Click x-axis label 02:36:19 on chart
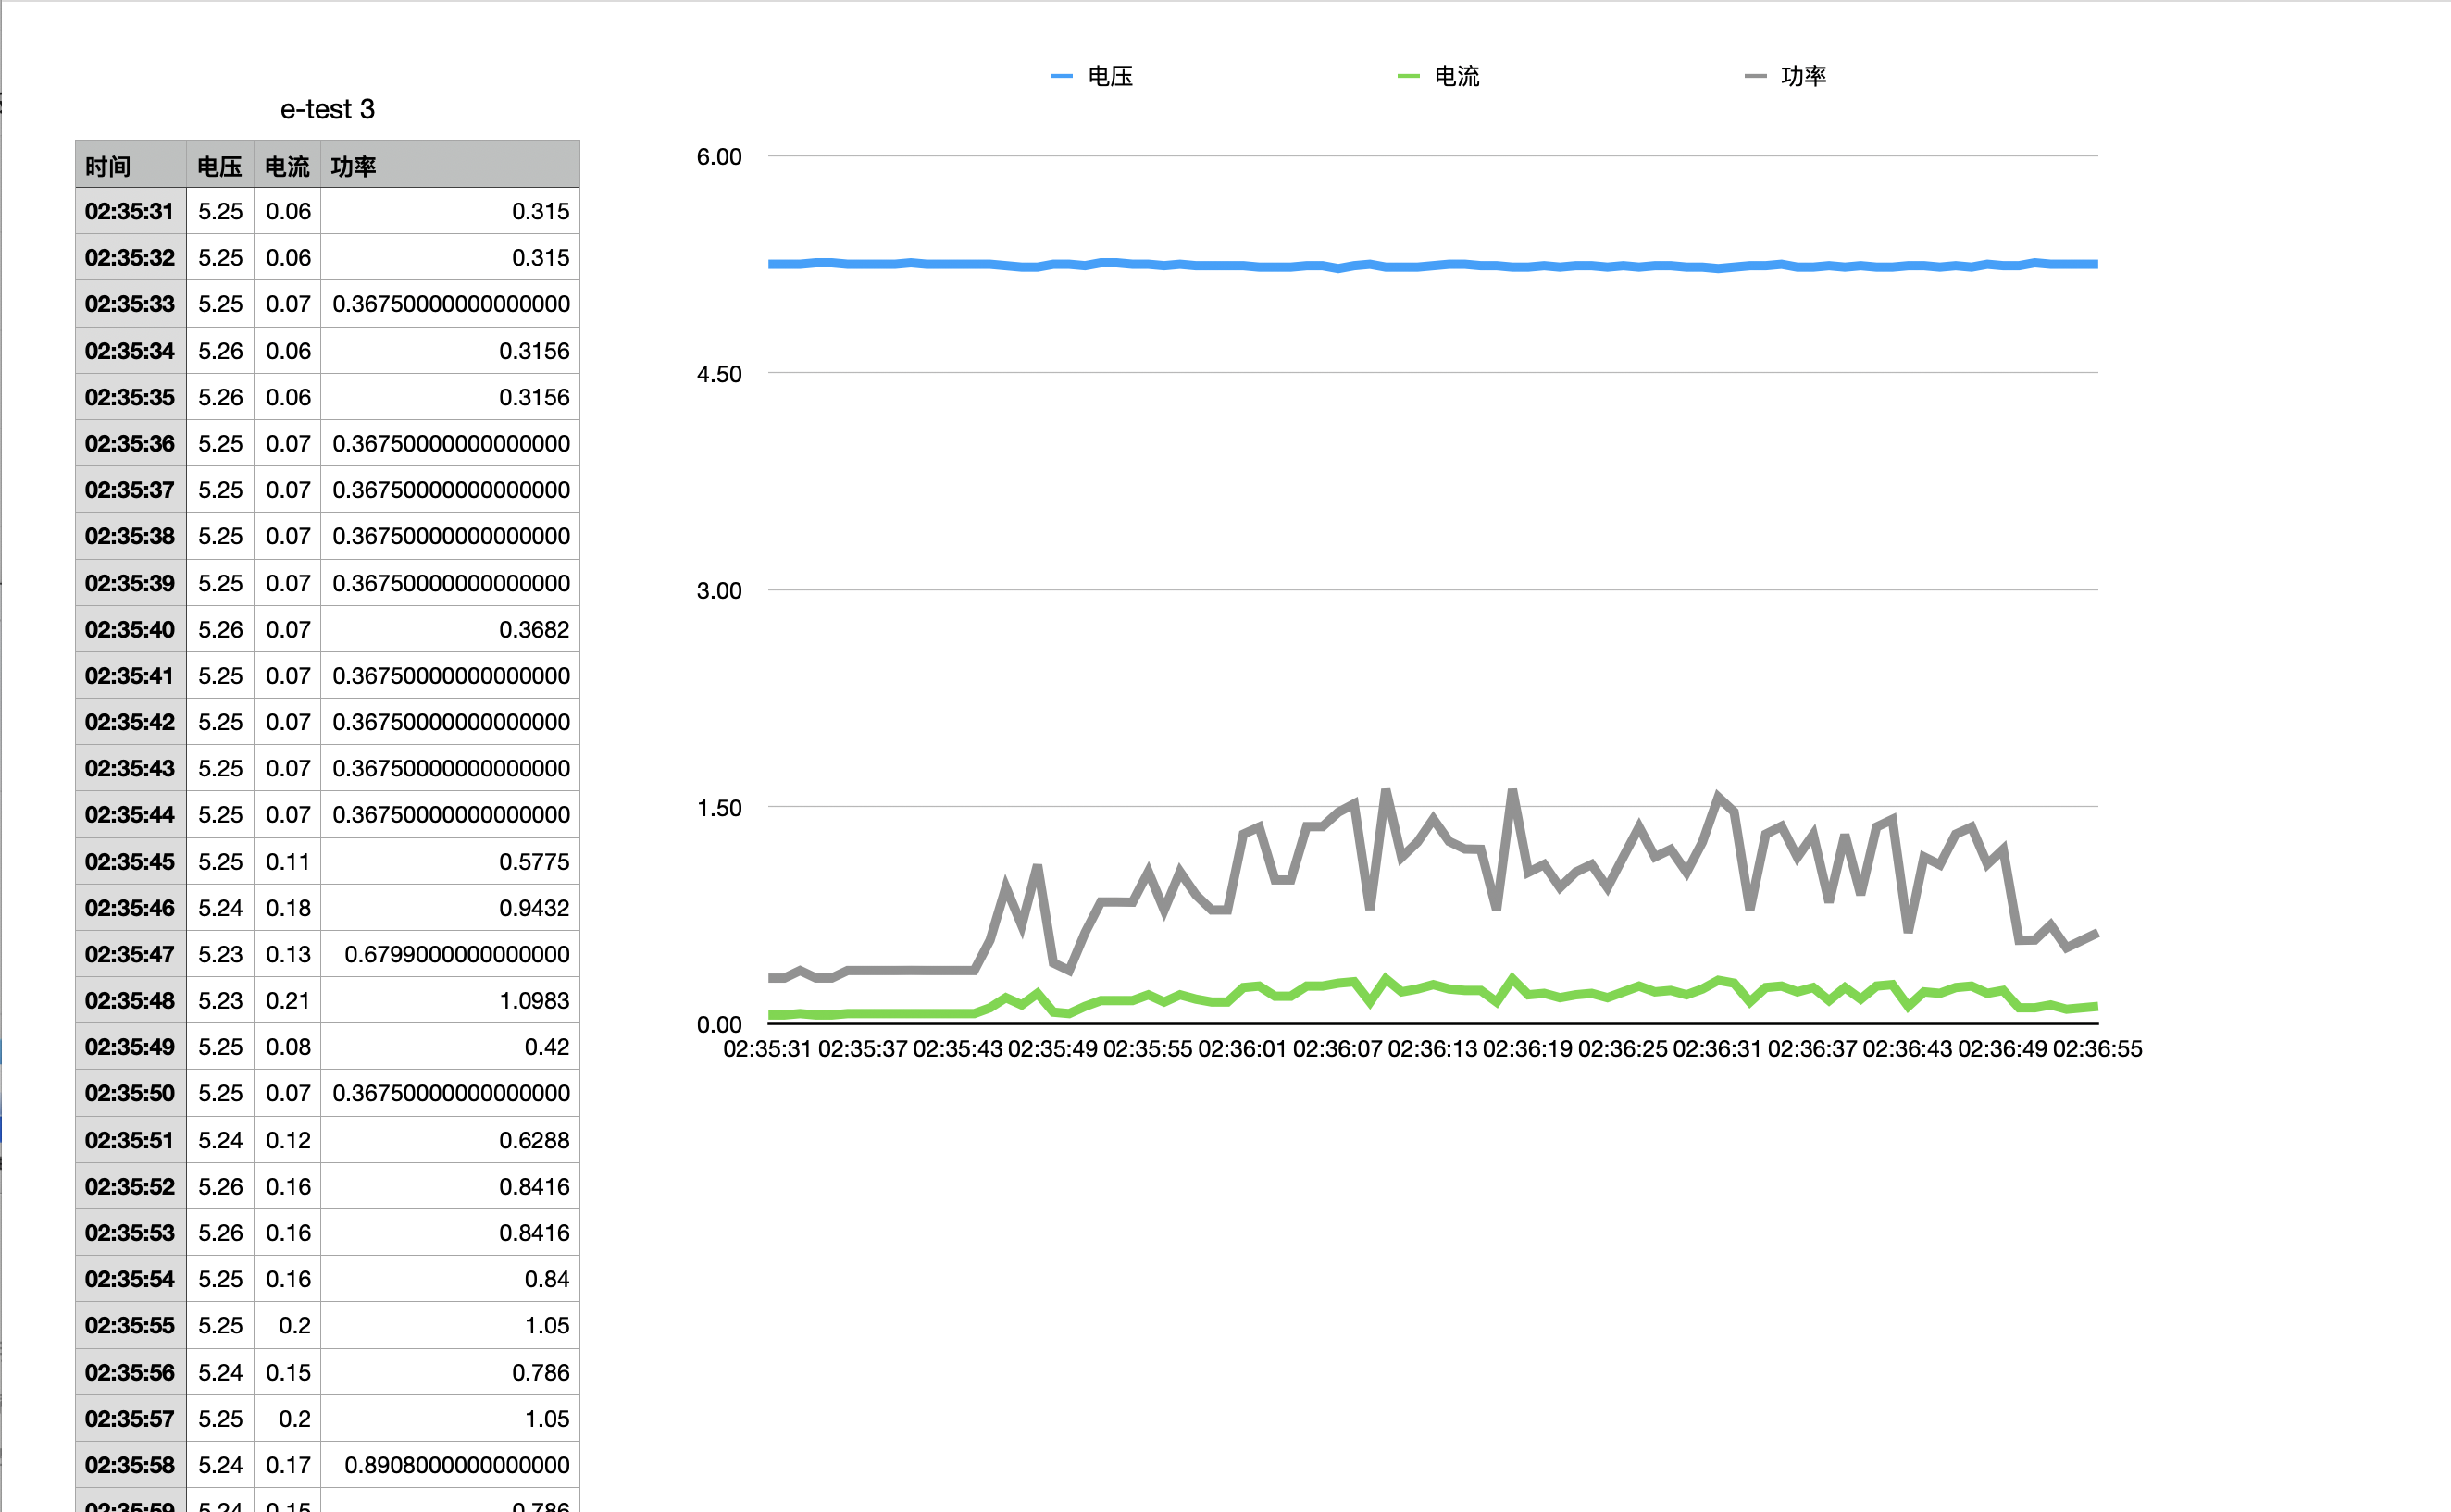Image resolution: width=2451 pixels, height=1512 pixels. tap(1527, 1049)
